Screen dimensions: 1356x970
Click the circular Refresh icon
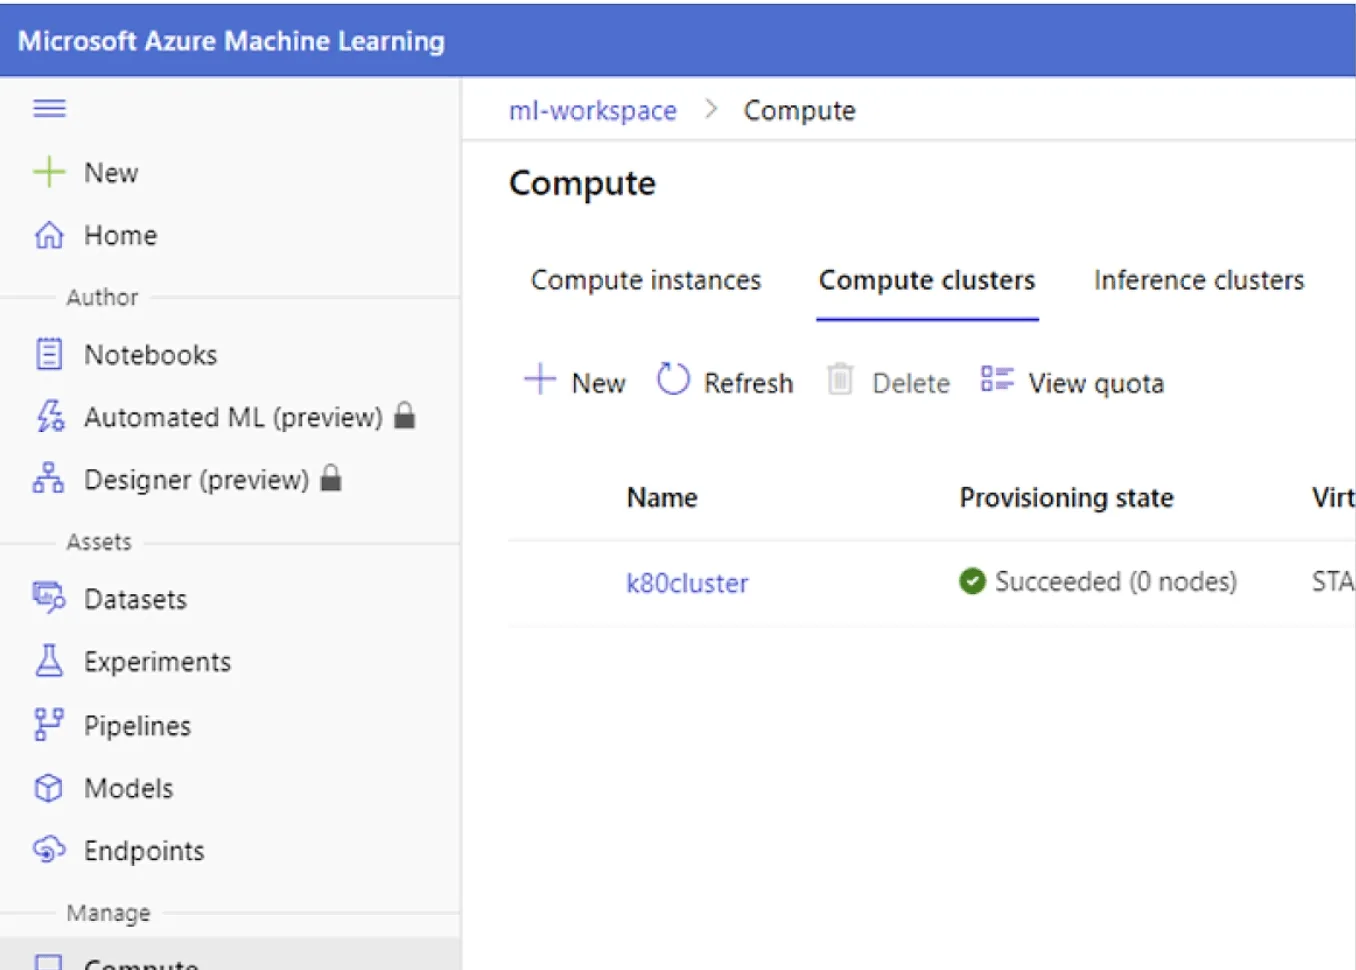point(673,379)
